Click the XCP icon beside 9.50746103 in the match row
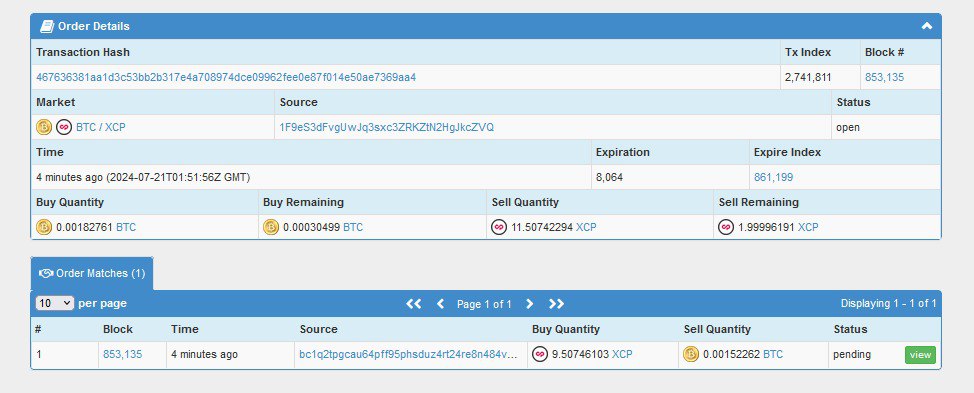974x393 pixels. point(540,355)
